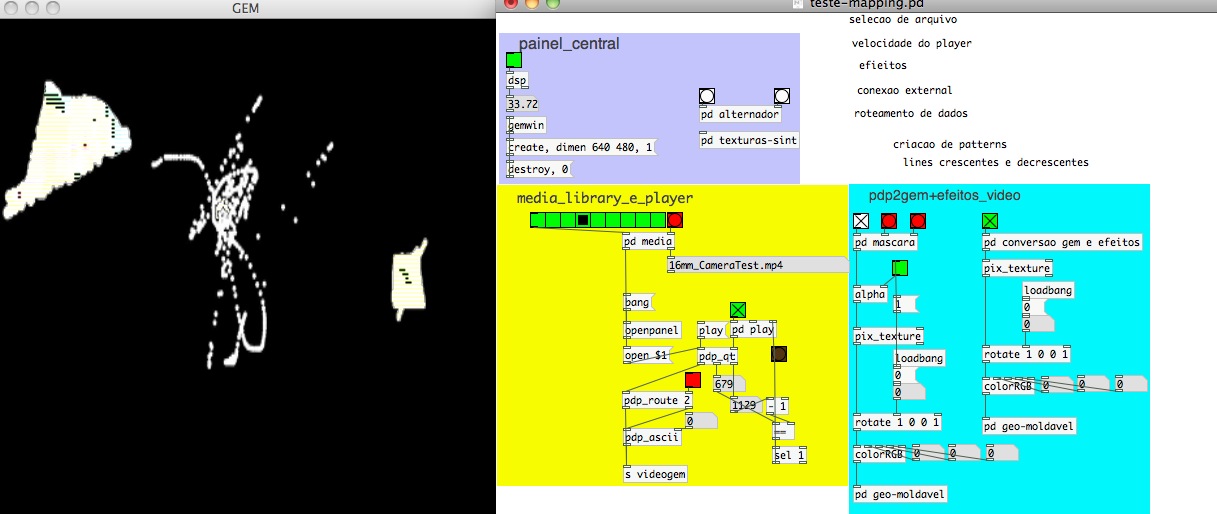The width and height of the screenshot is (1217, 514).
Task: Click the 'destroy, 0' message box
Action: [x=539, y=170]
